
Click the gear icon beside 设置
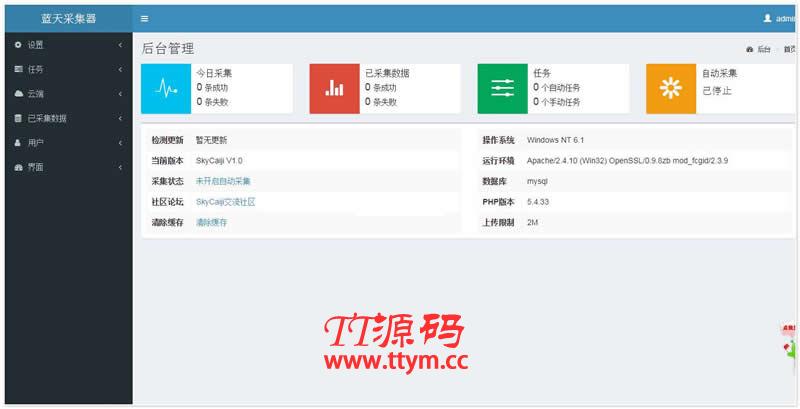[x=18, y=45]
